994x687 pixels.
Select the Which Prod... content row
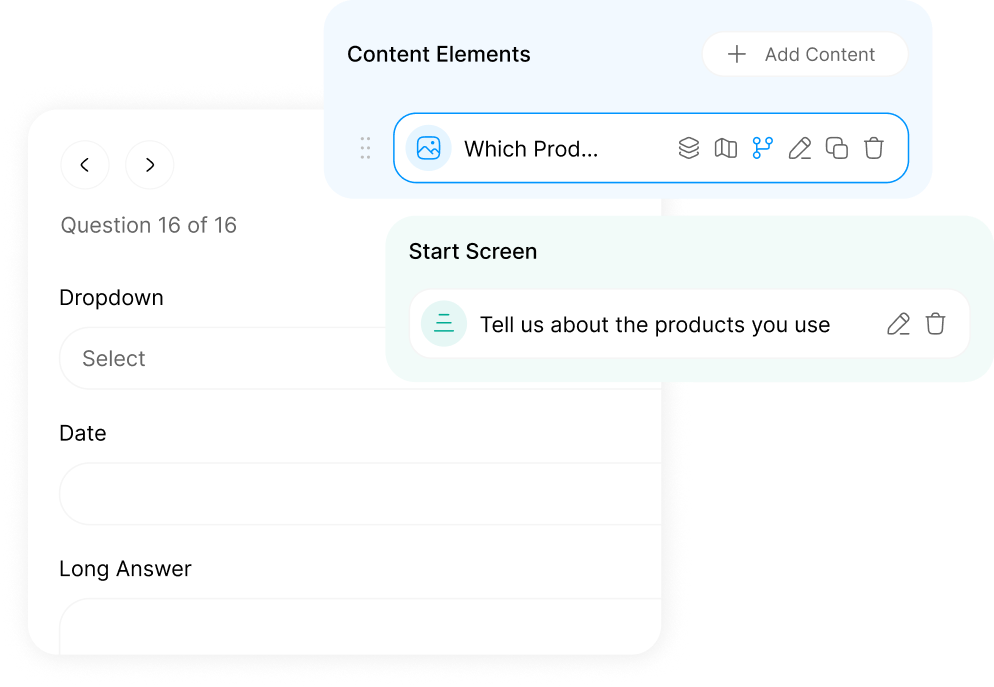[651, 148]
